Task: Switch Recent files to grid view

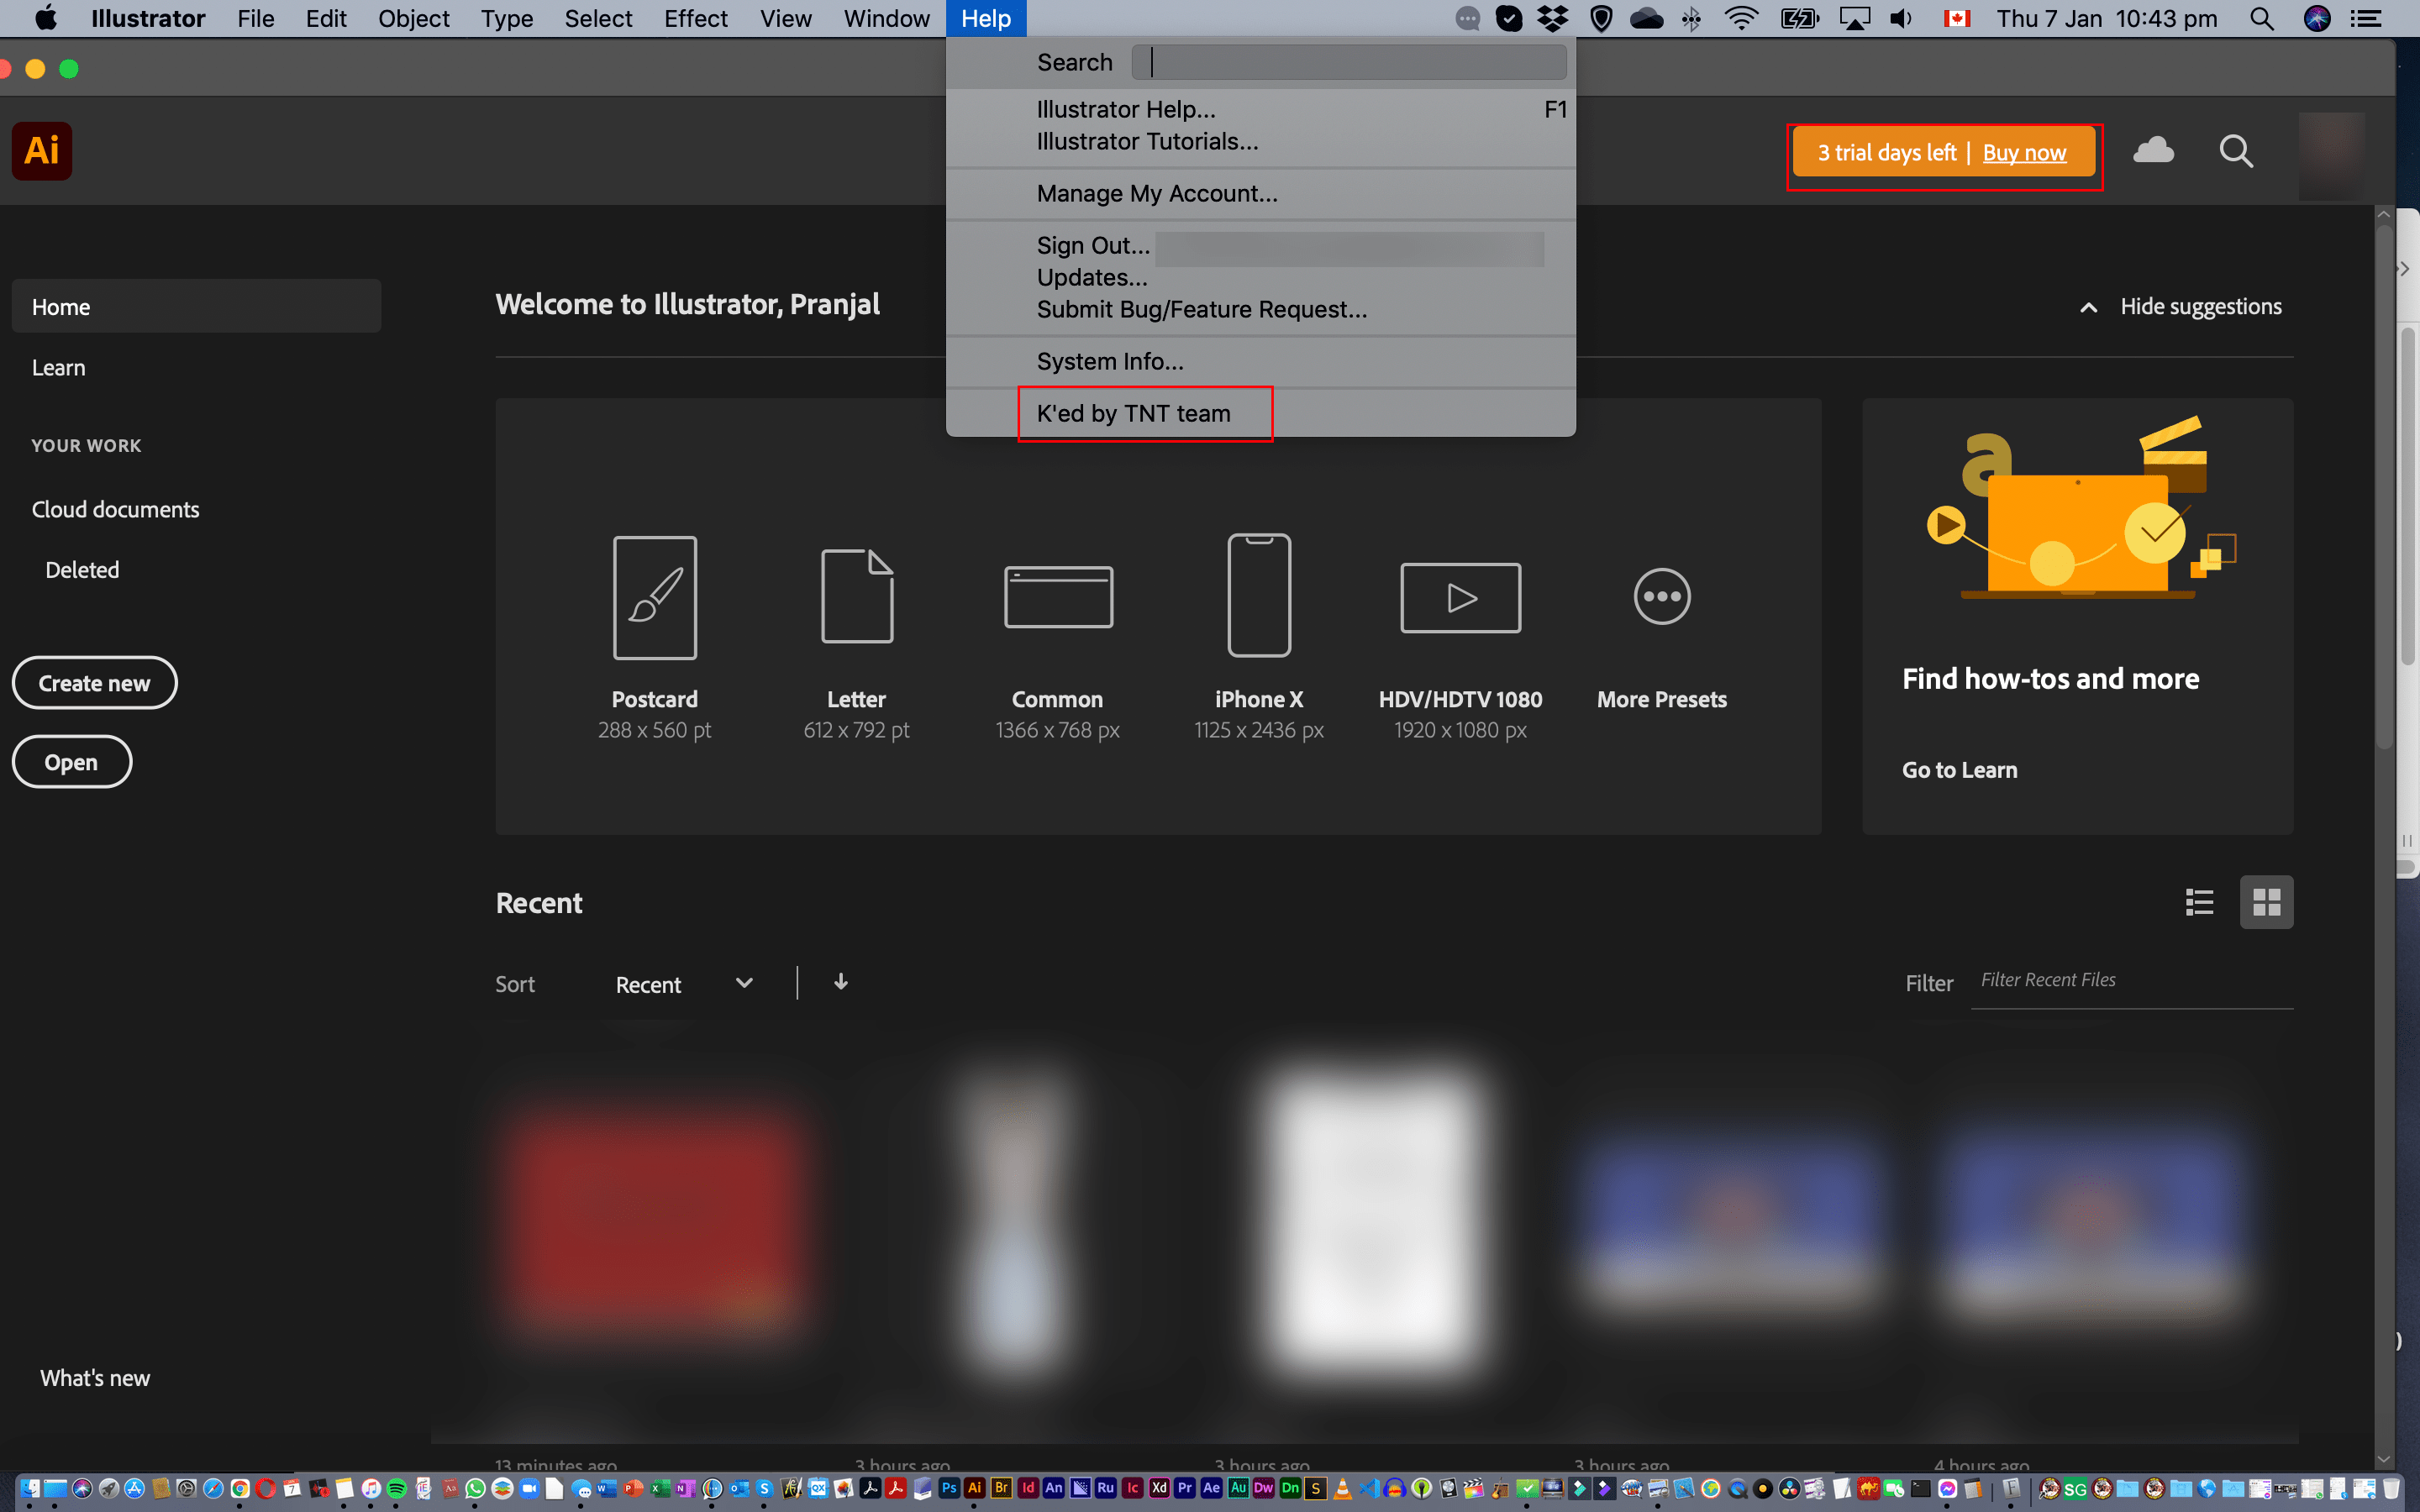Action: tap(2266, 901)
